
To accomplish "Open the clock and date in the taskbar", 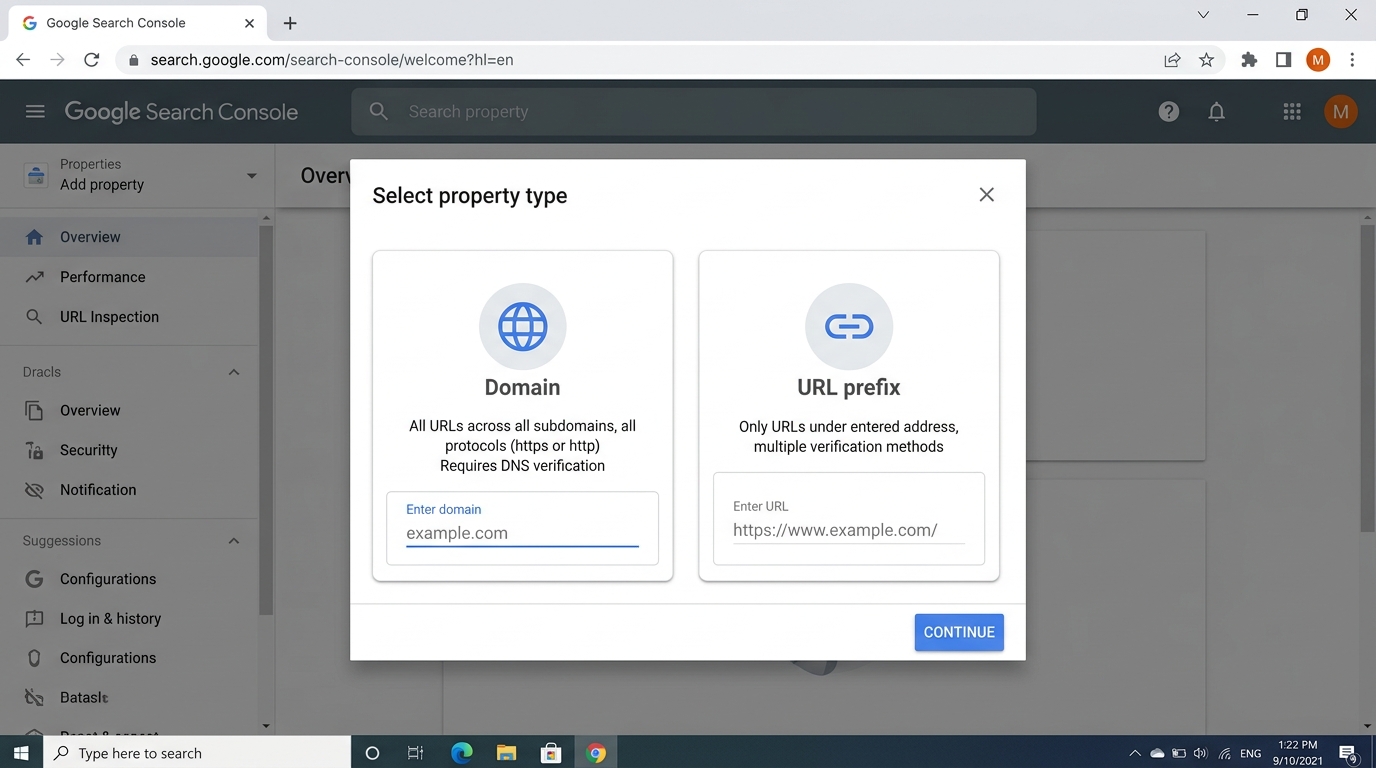I will pyautogui.click(x=1298, y=753).
